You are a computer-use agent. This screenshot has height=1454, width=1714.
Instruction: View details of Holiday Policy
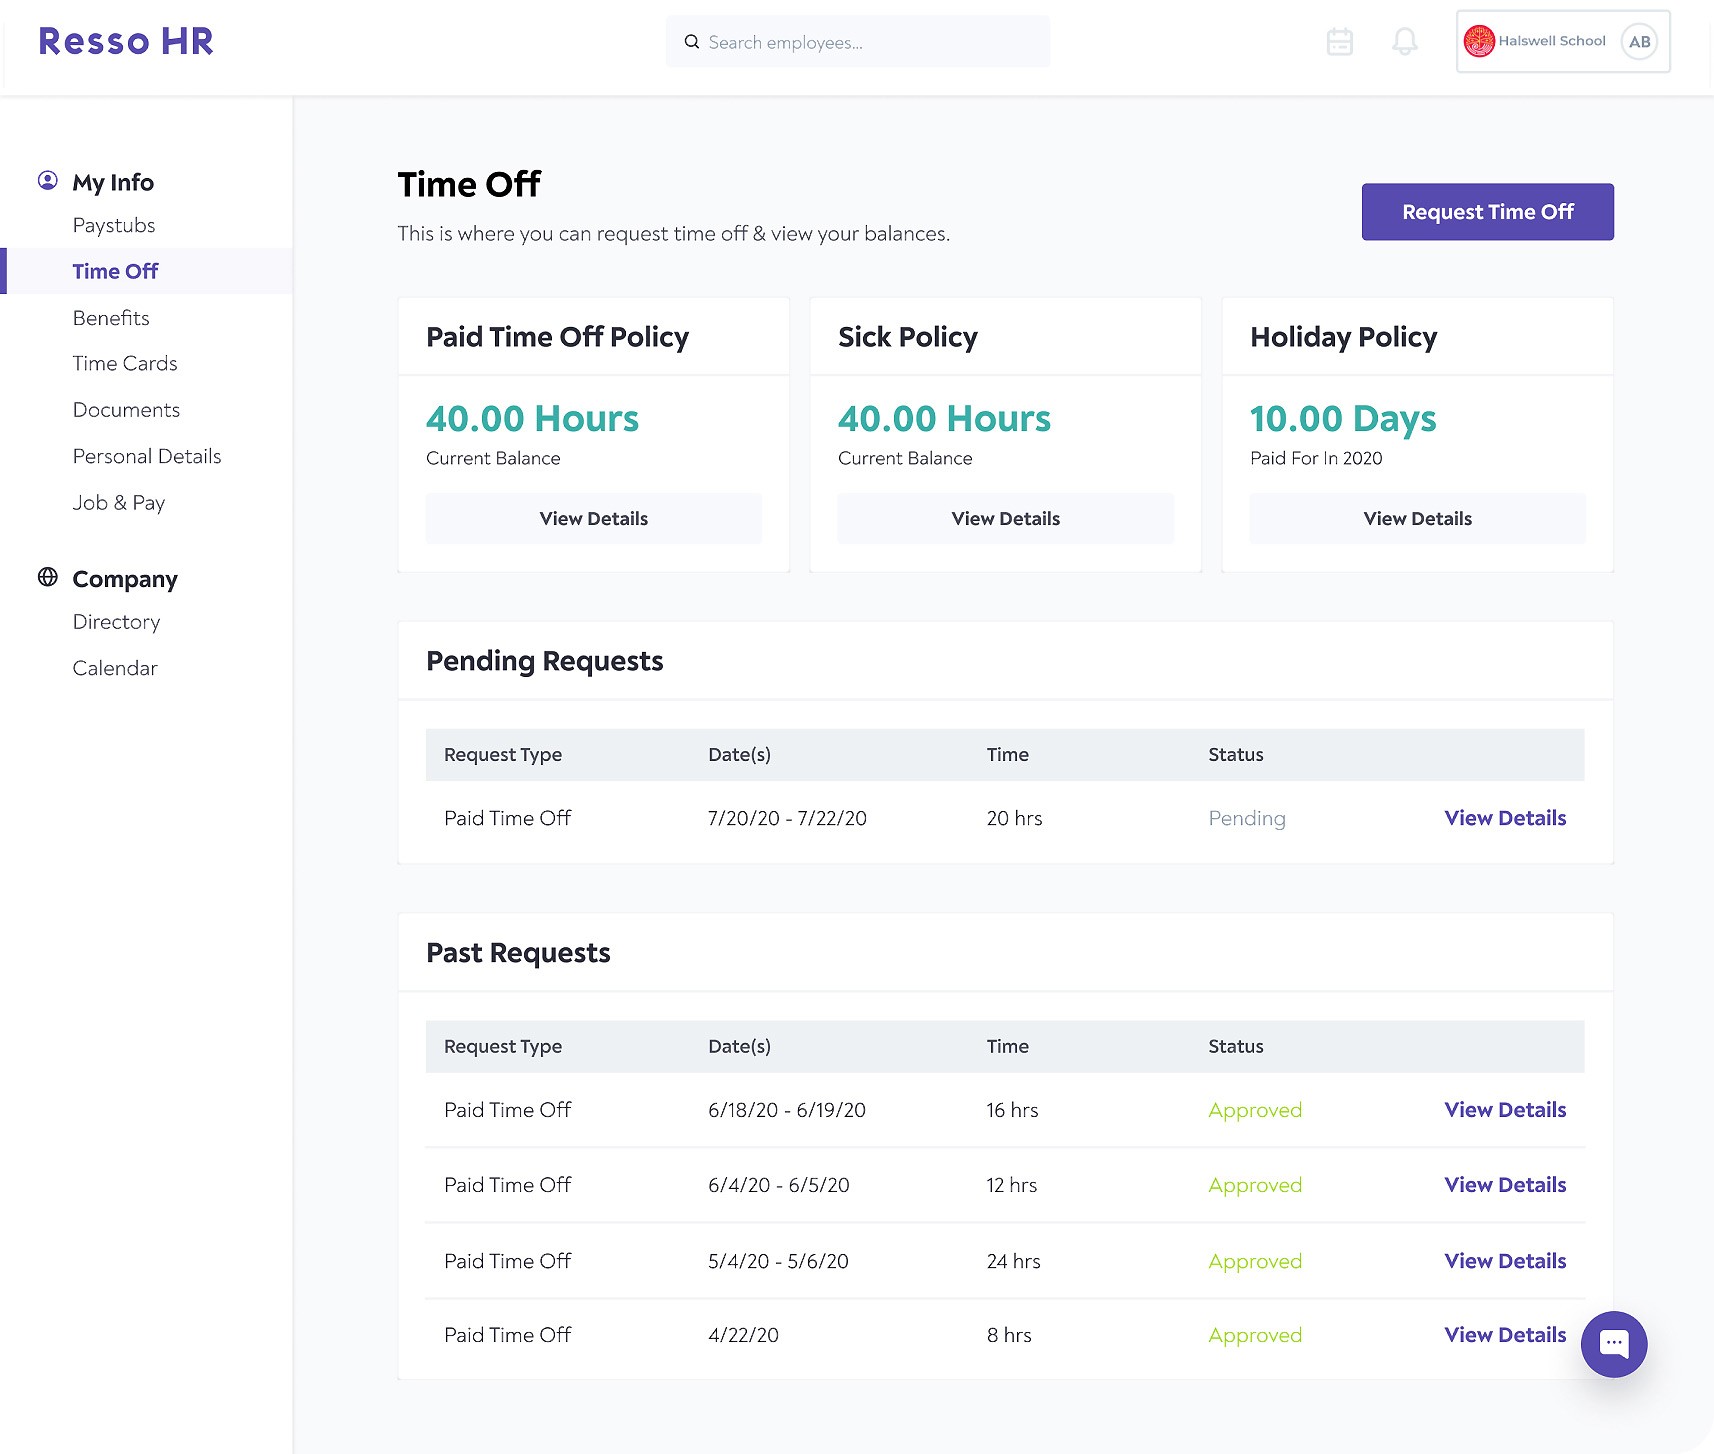[1417, 518]
